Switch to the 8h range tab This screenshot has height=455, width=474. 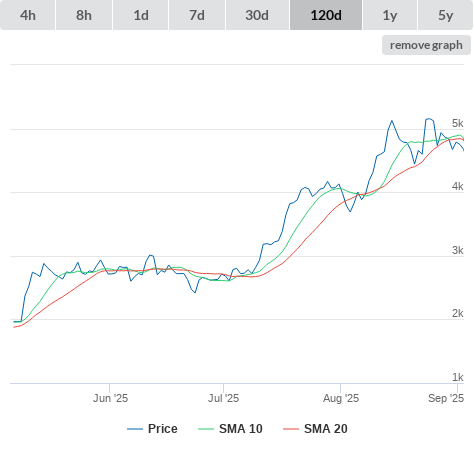(84, 15)
